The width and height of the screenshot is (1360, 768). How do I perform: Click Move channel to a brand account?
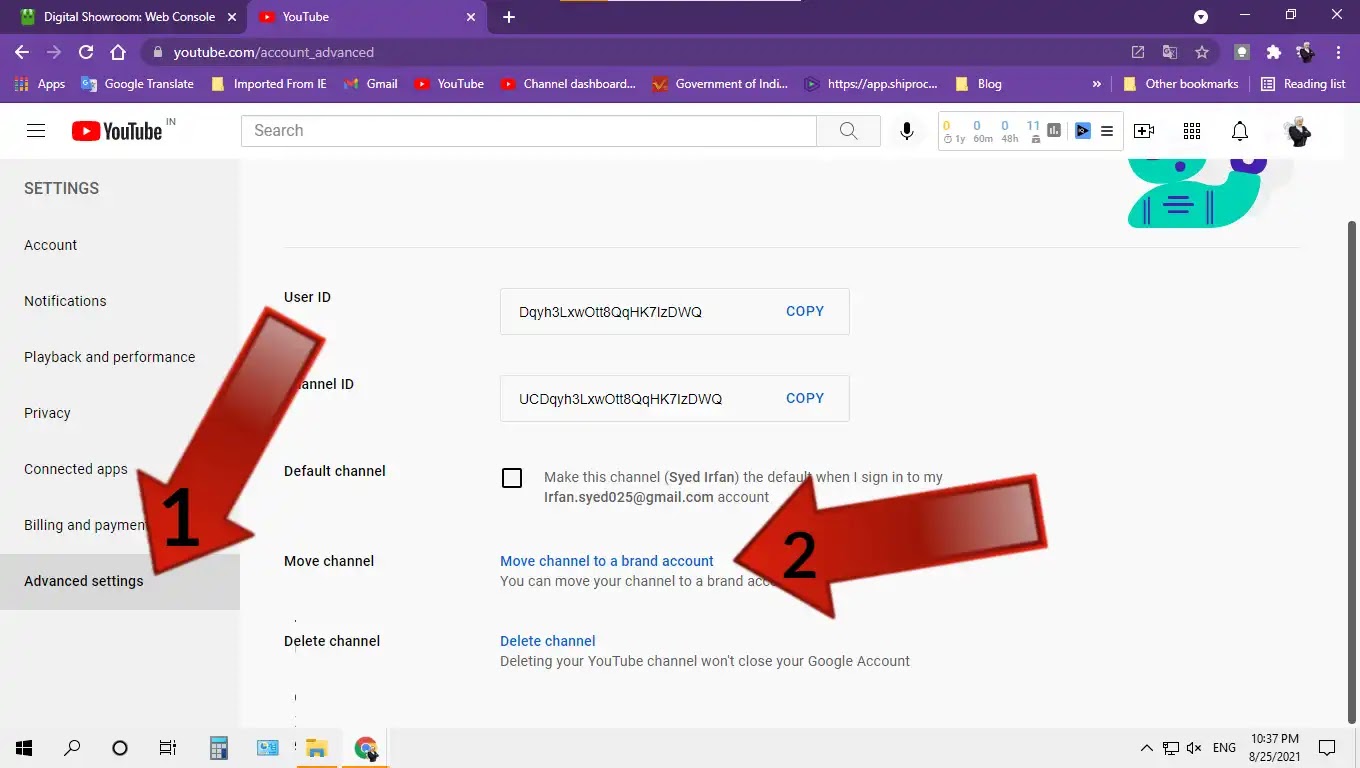[x=607, y=561]
